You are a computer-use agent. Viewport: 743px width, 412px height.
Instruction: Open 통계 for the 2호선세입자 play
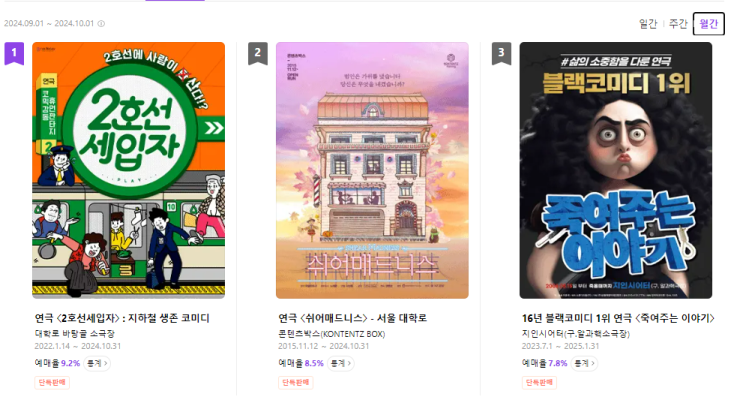[97, 363]
